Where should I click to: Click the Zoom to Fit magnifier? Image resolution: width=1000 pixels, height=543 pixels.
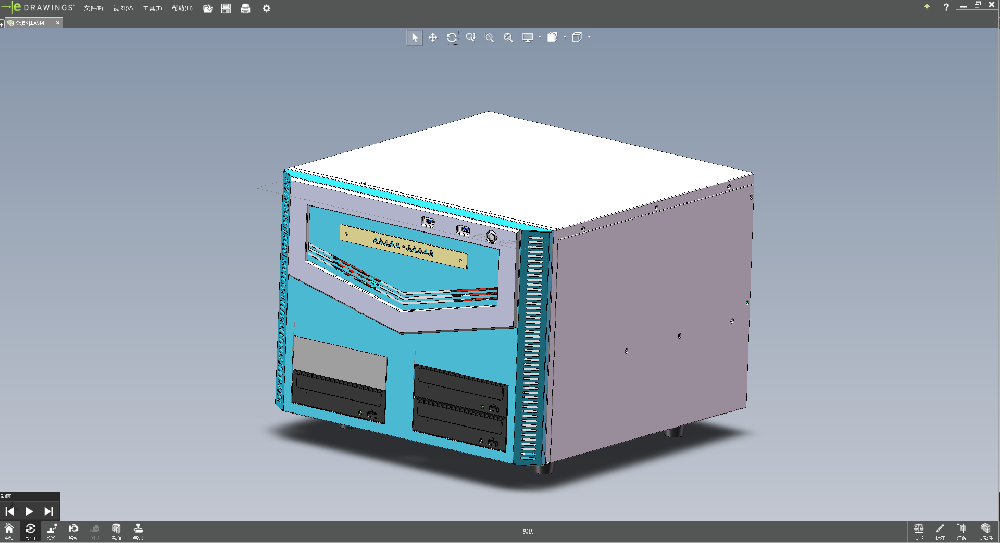click(x=490, y=37)
